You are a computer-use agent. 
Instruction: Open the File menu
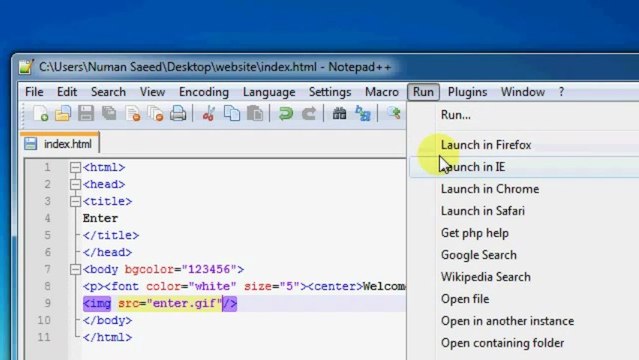pos(34,92)
